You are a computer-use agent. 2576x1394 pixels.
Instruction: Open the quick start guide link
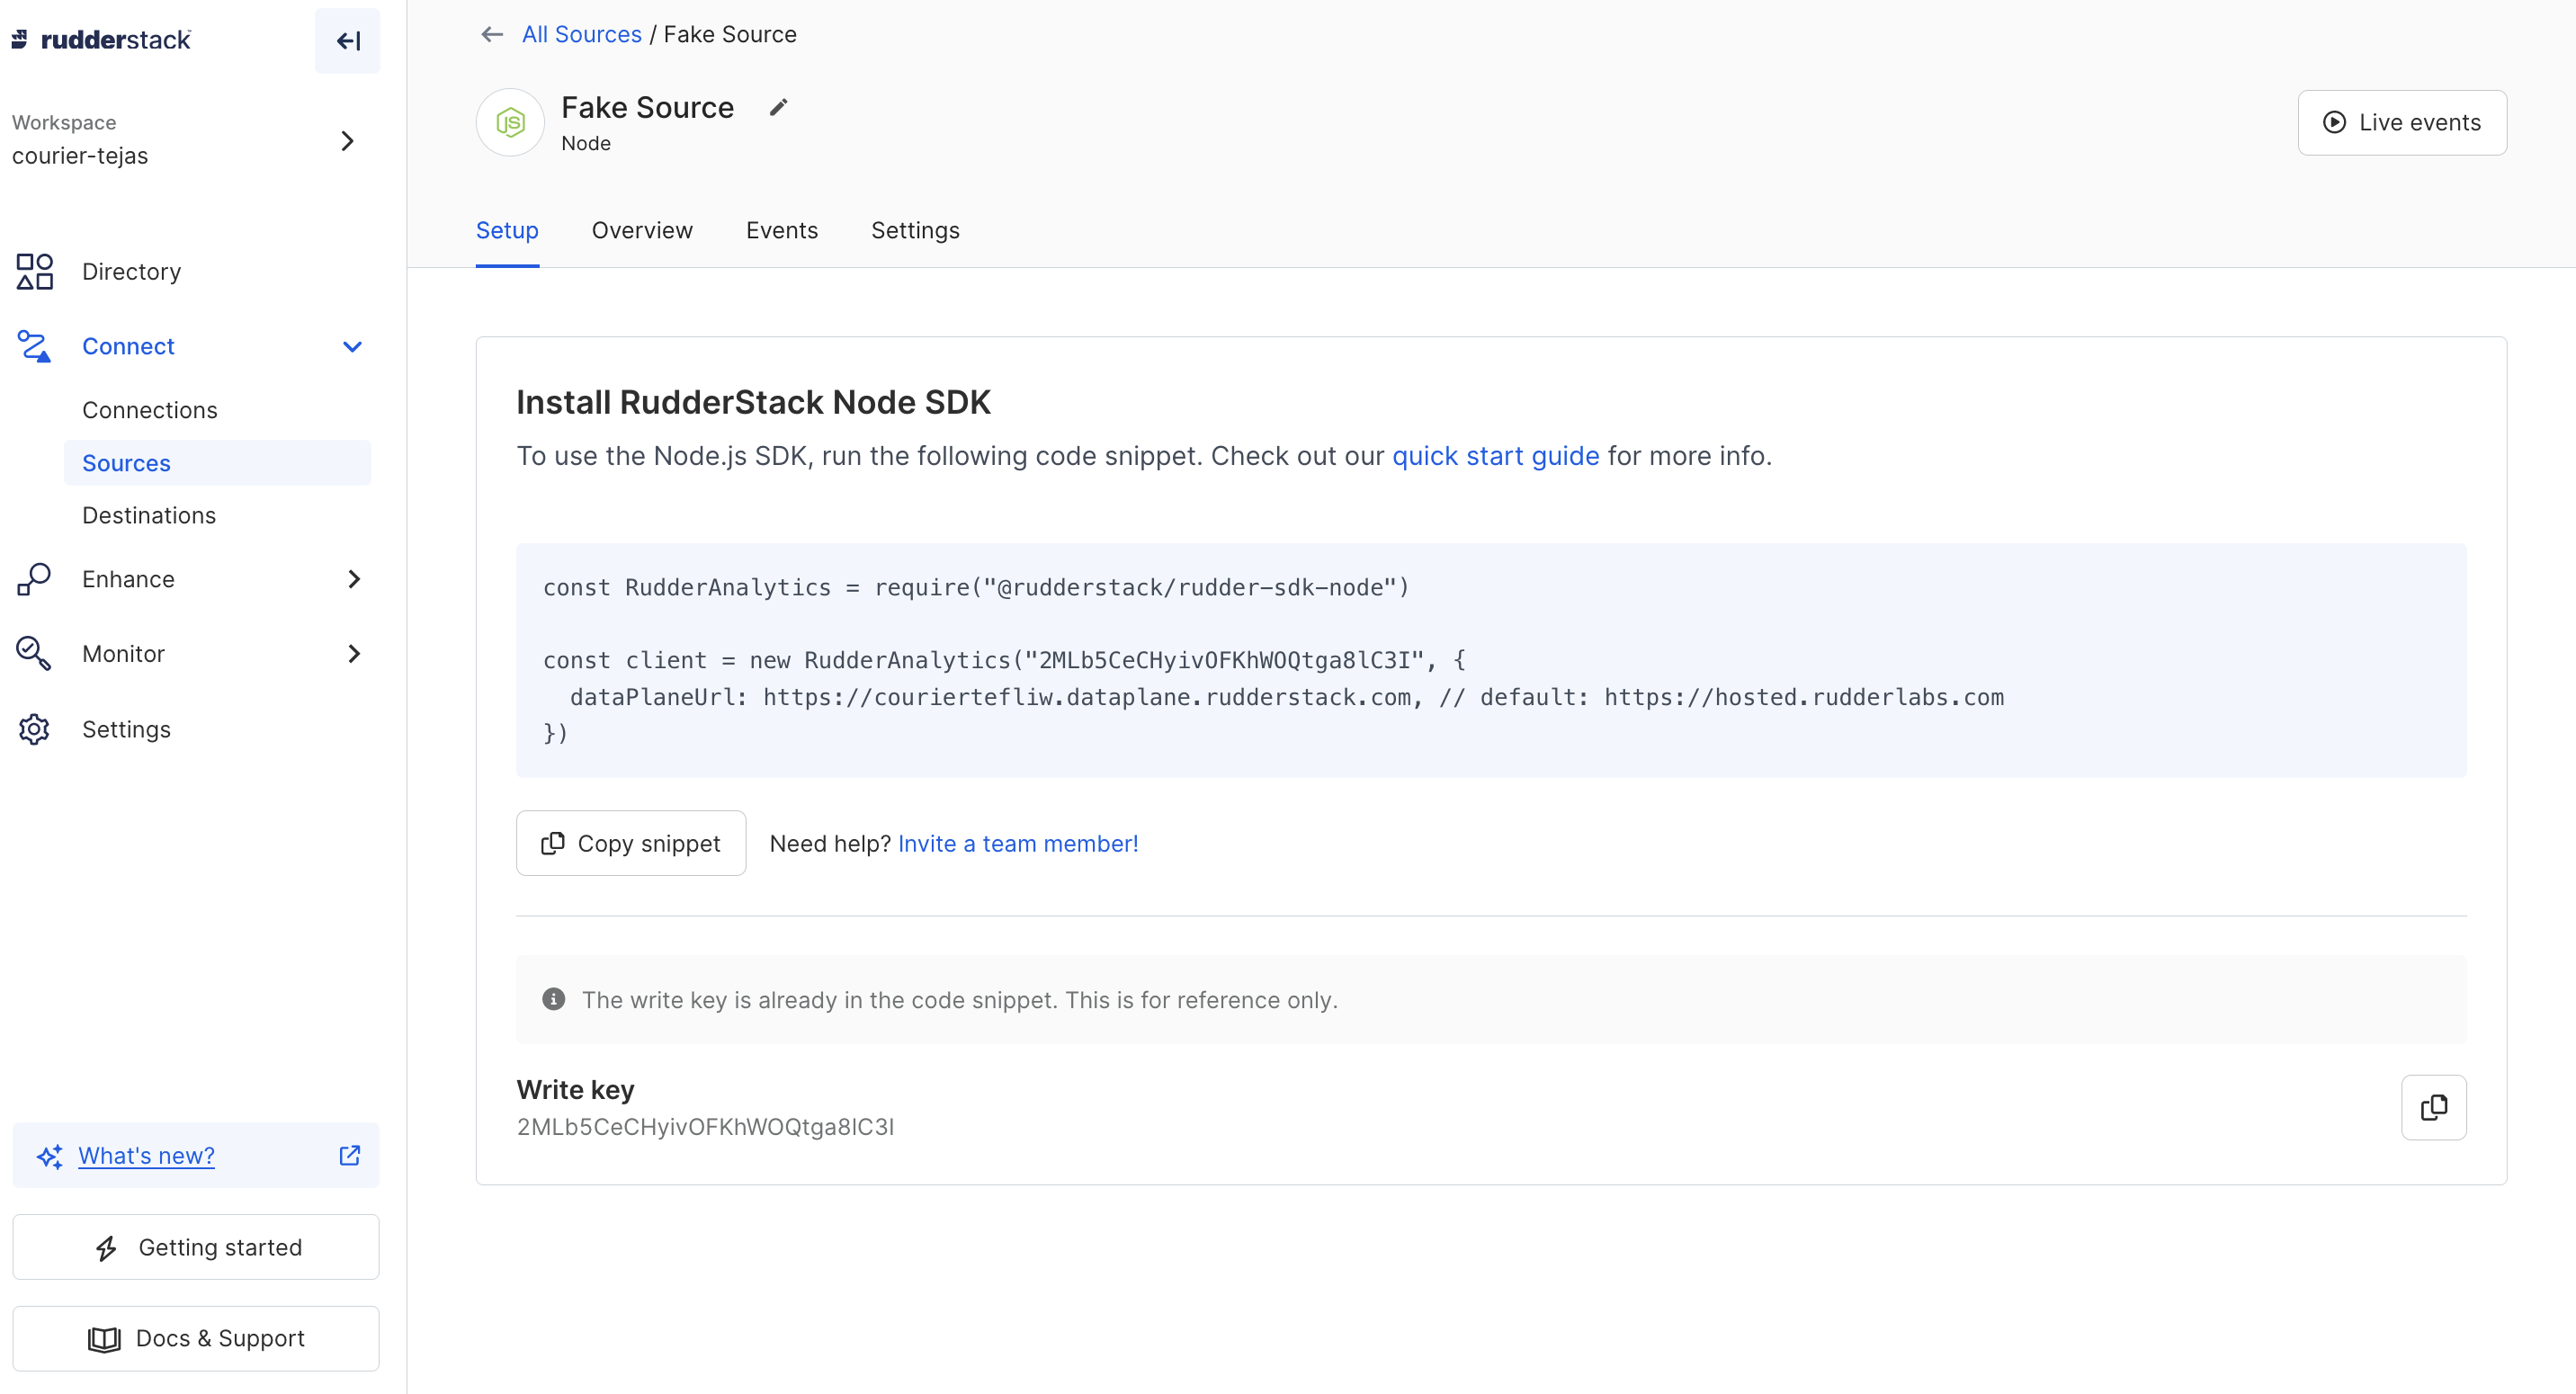(x=1494, y=455)
